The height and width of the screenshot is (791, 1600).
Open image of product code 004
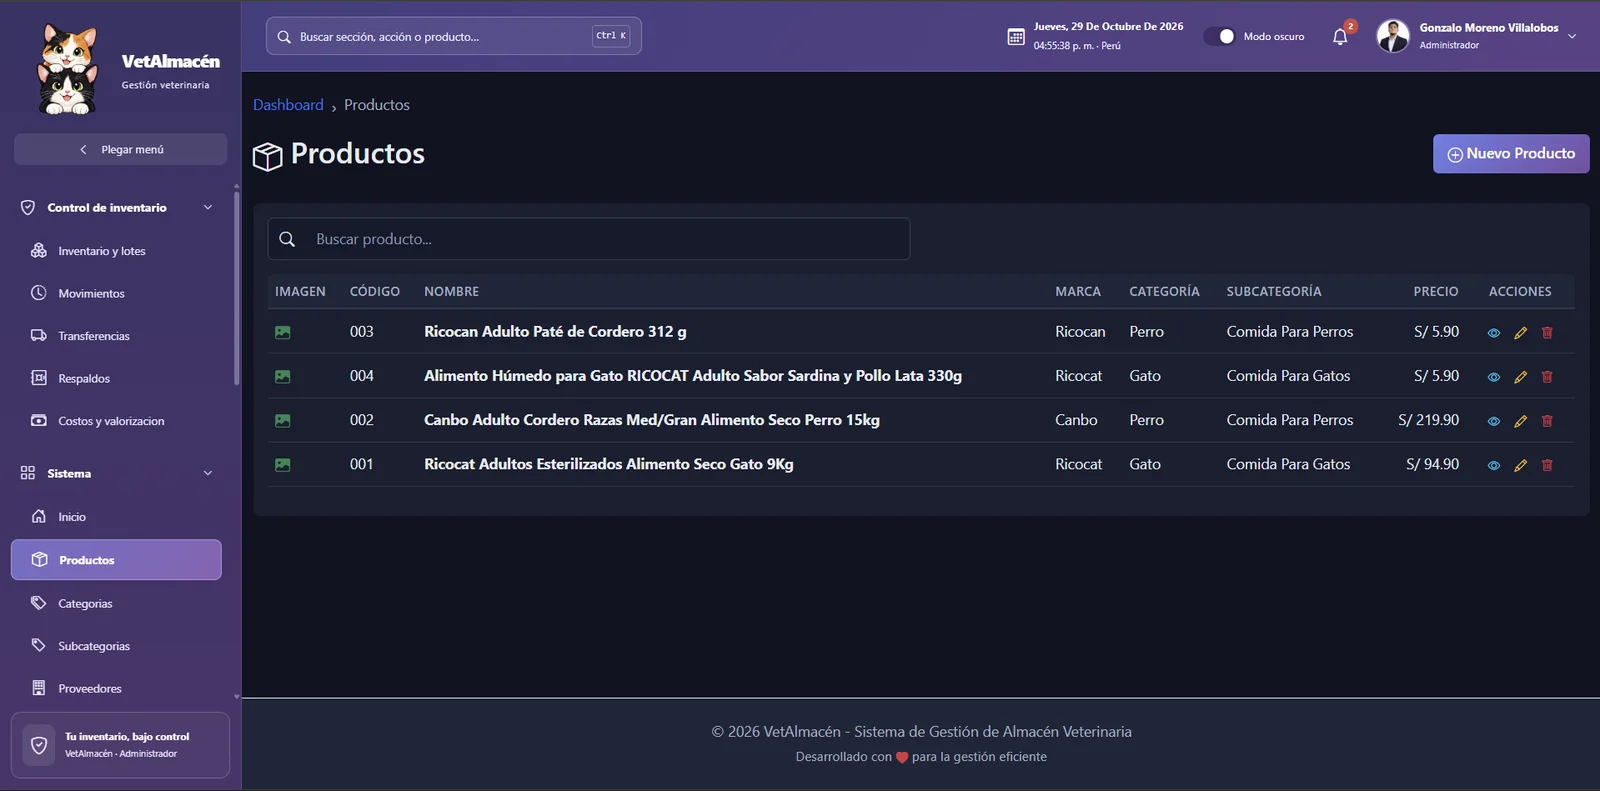[283, 376]
